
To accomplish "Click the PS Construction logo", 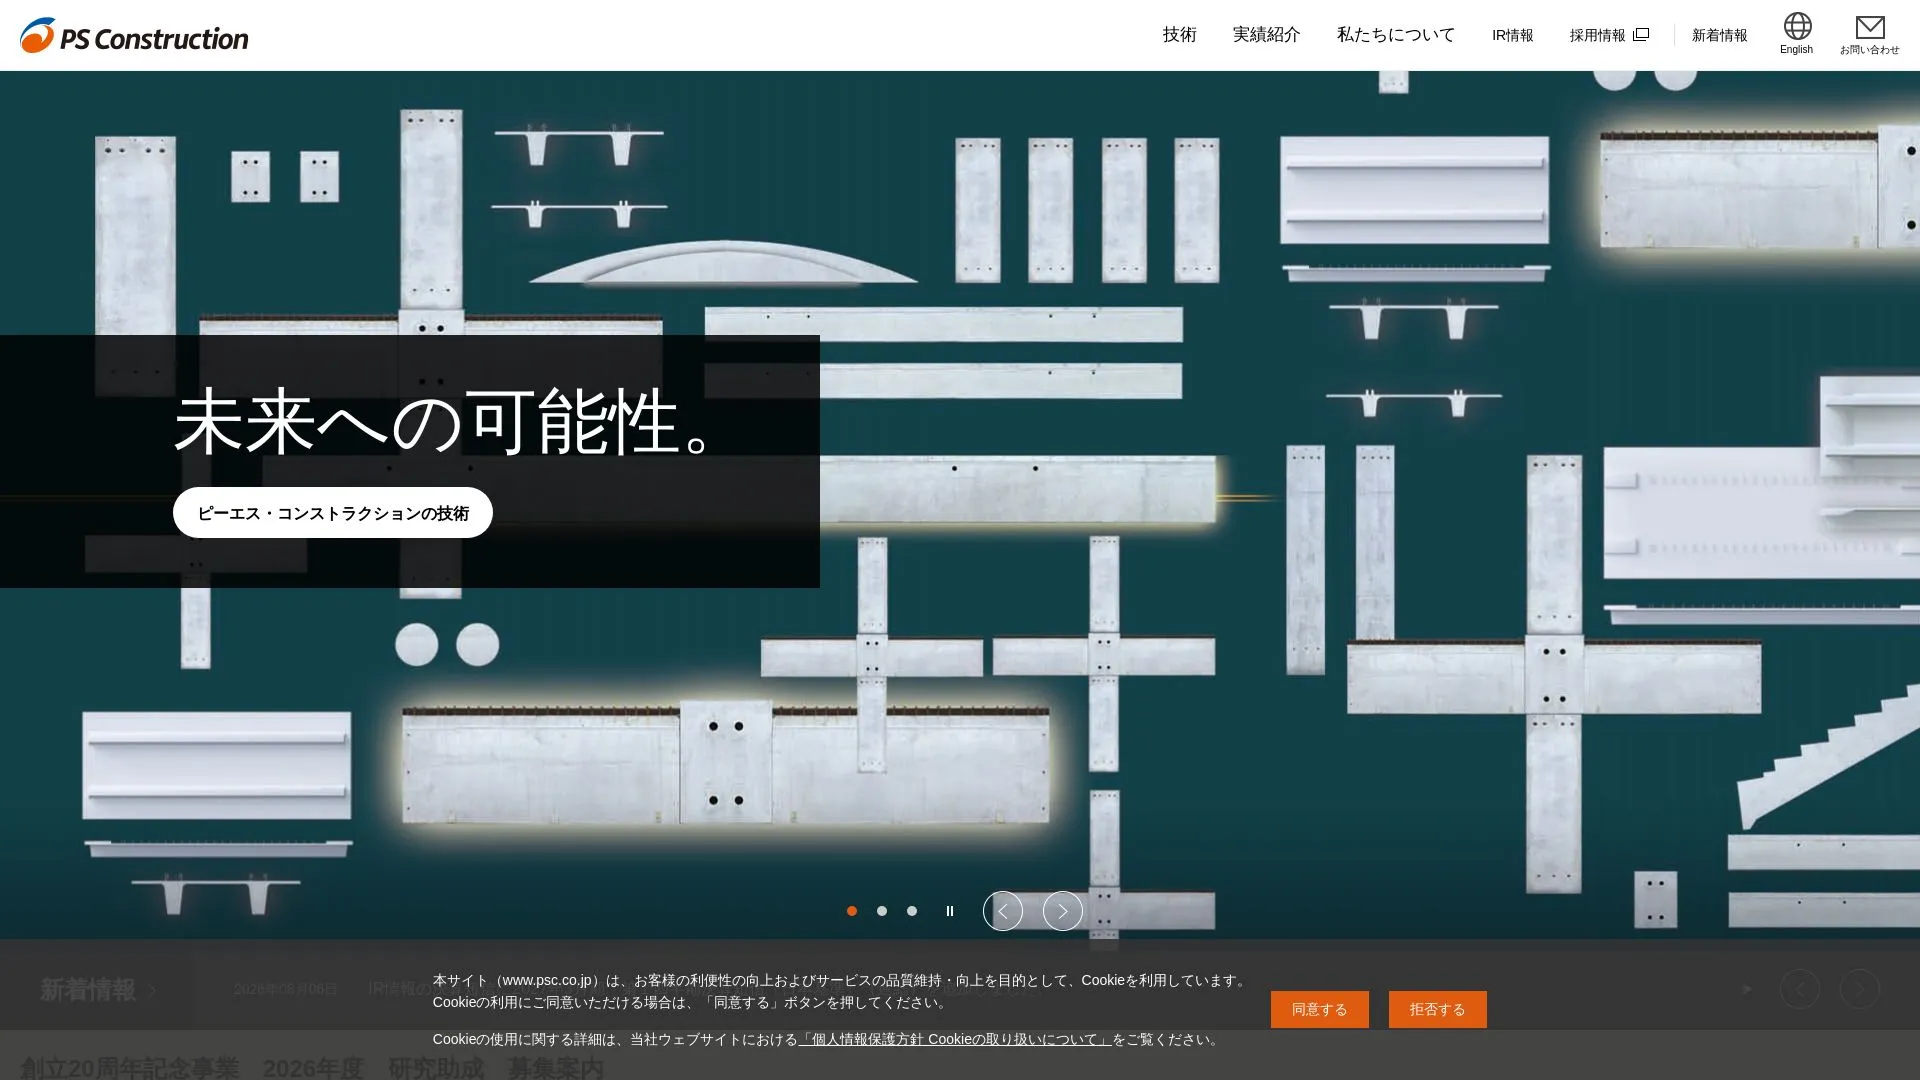I will pos(134,36).
